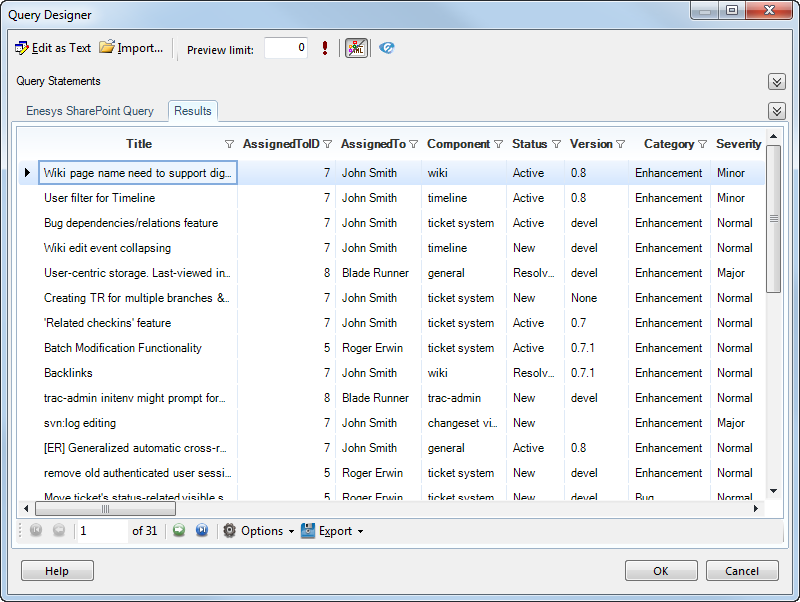Select the Results tab

tap(193, 111)
